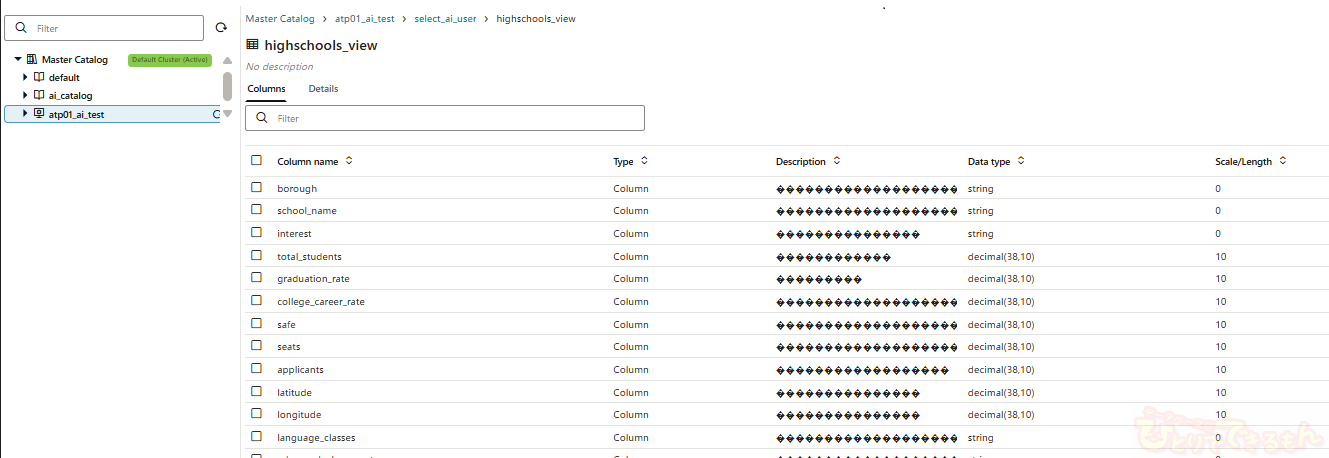Click the ai_catalog book icon
This screenshot has height=458, width=1329.
[39, 95]
